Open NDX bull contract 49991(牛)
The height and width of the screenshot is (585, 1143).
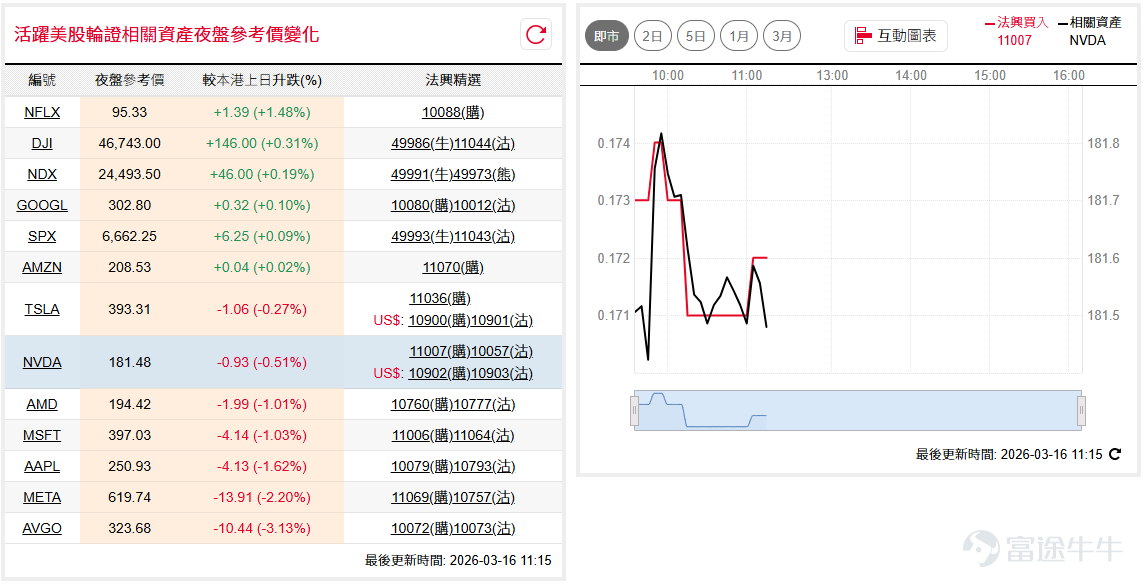pyautogui.click(x=422, y=174)
